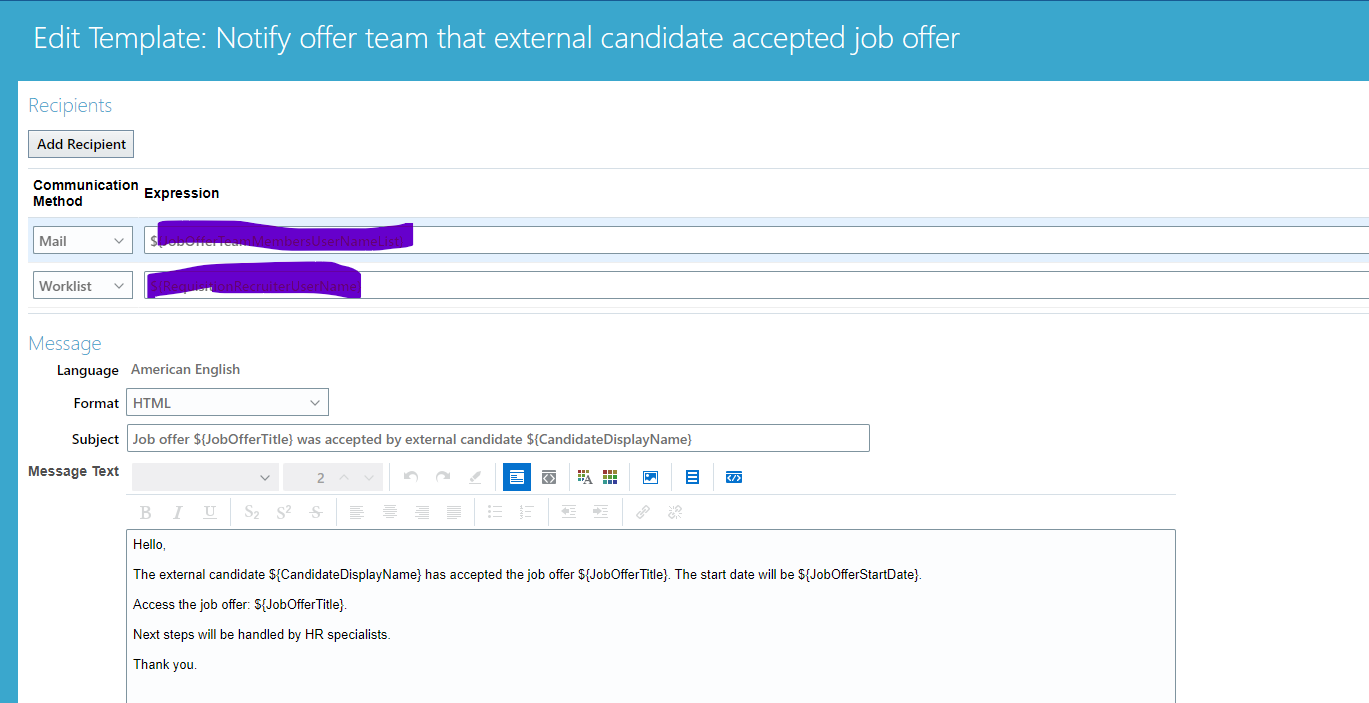Viewport: 1369px width, 703px height.
Task: Toggle underline formatting
Action: (x=210, y=511)
